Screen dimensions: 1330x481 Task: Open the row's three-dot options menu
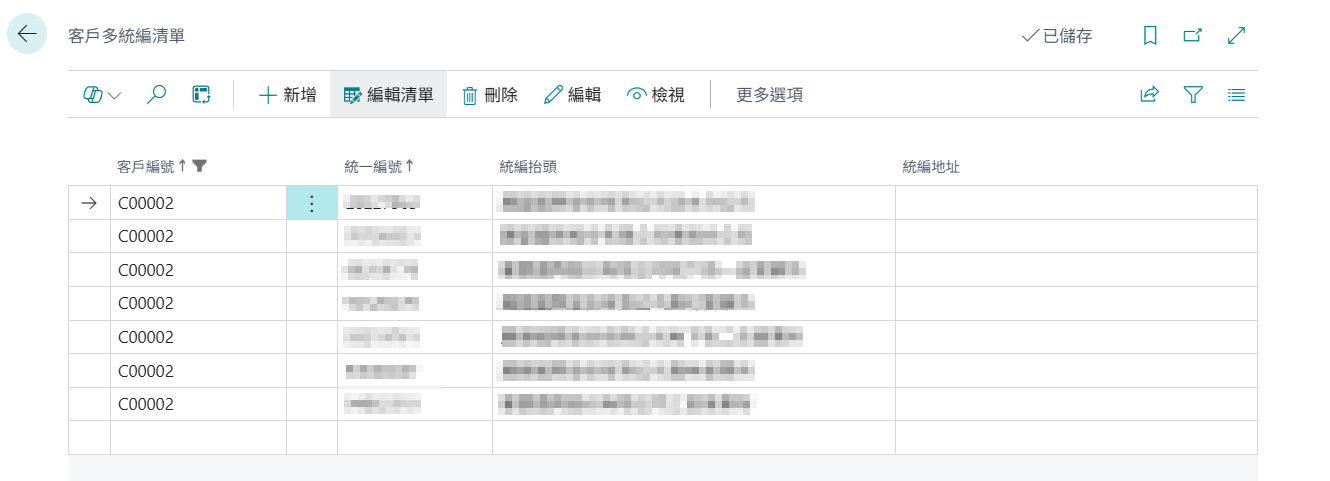pos(311,203)
